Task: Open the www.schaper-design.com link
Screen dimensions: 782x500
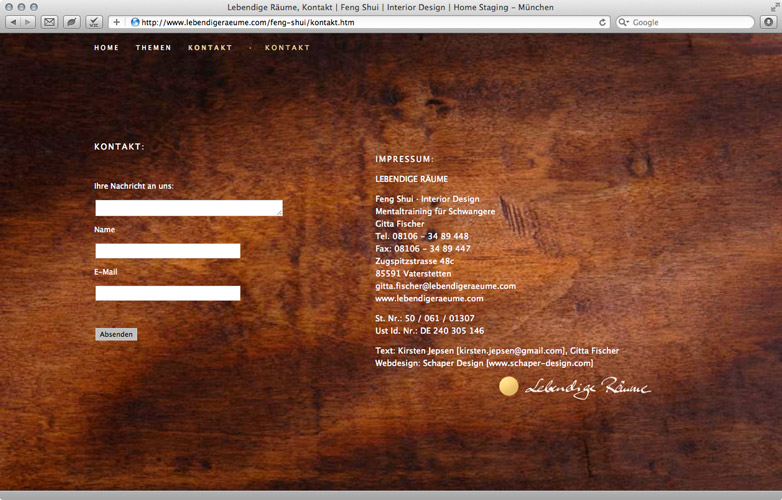Action: pos(541,363)
